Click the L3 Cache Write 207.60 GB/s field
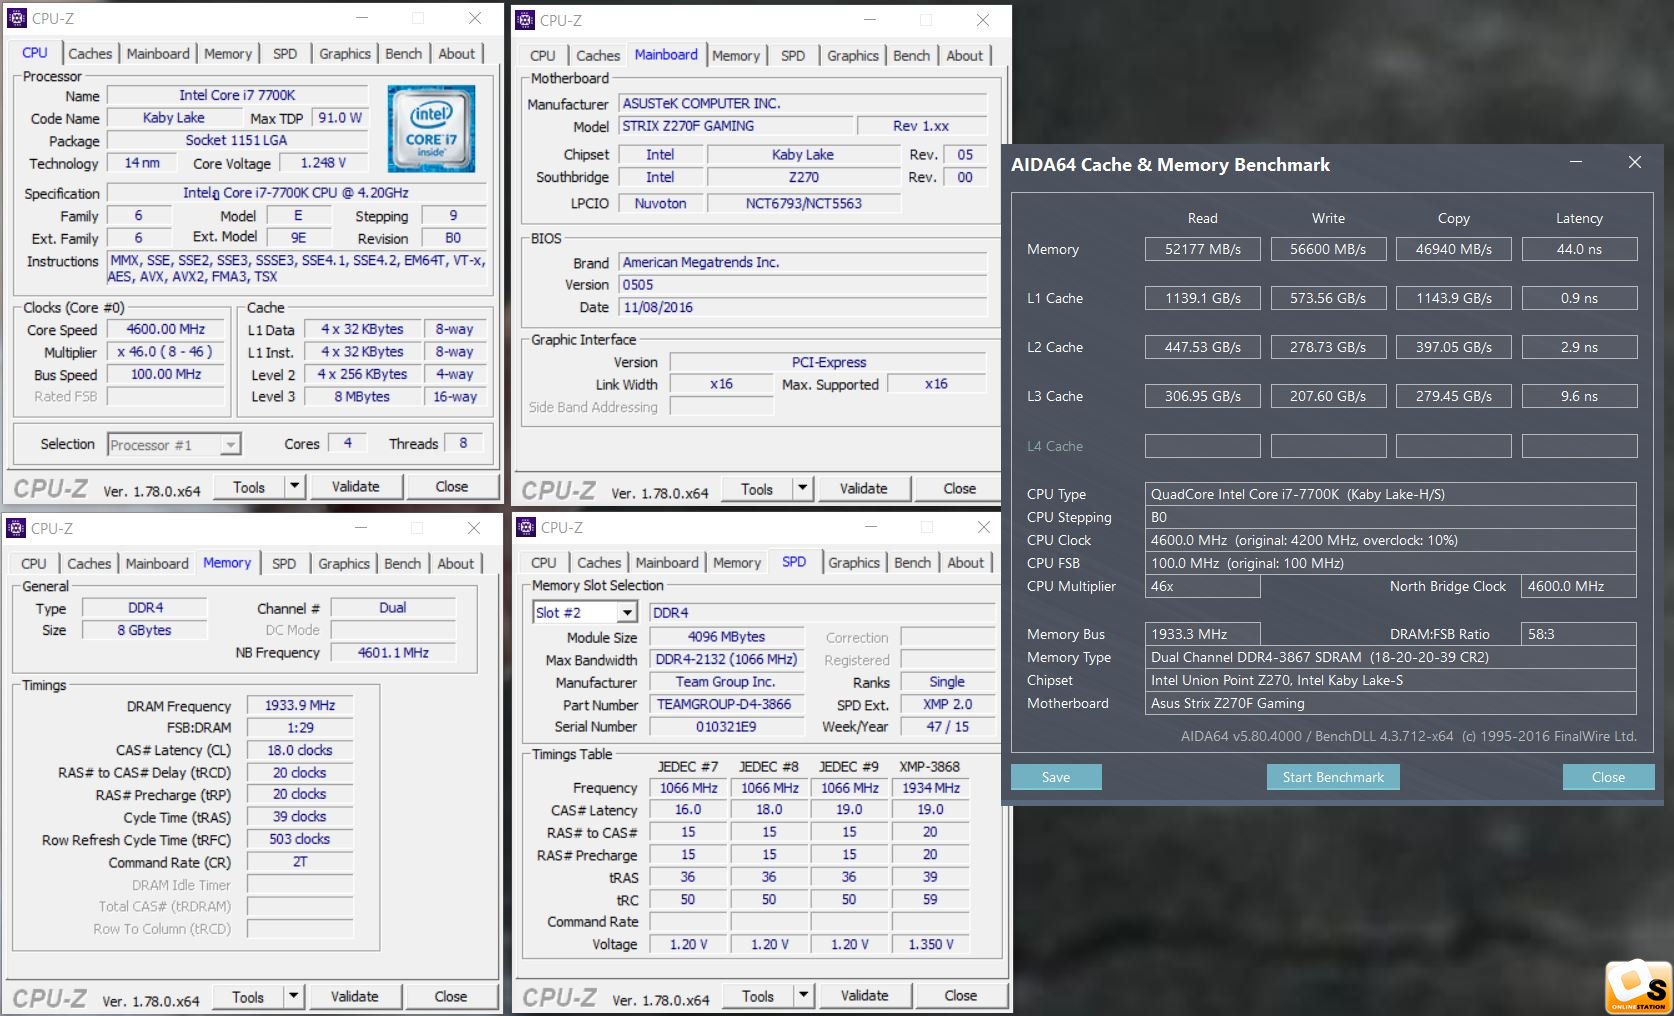Screen dimensions: 1674x1016 (1328, 396)
